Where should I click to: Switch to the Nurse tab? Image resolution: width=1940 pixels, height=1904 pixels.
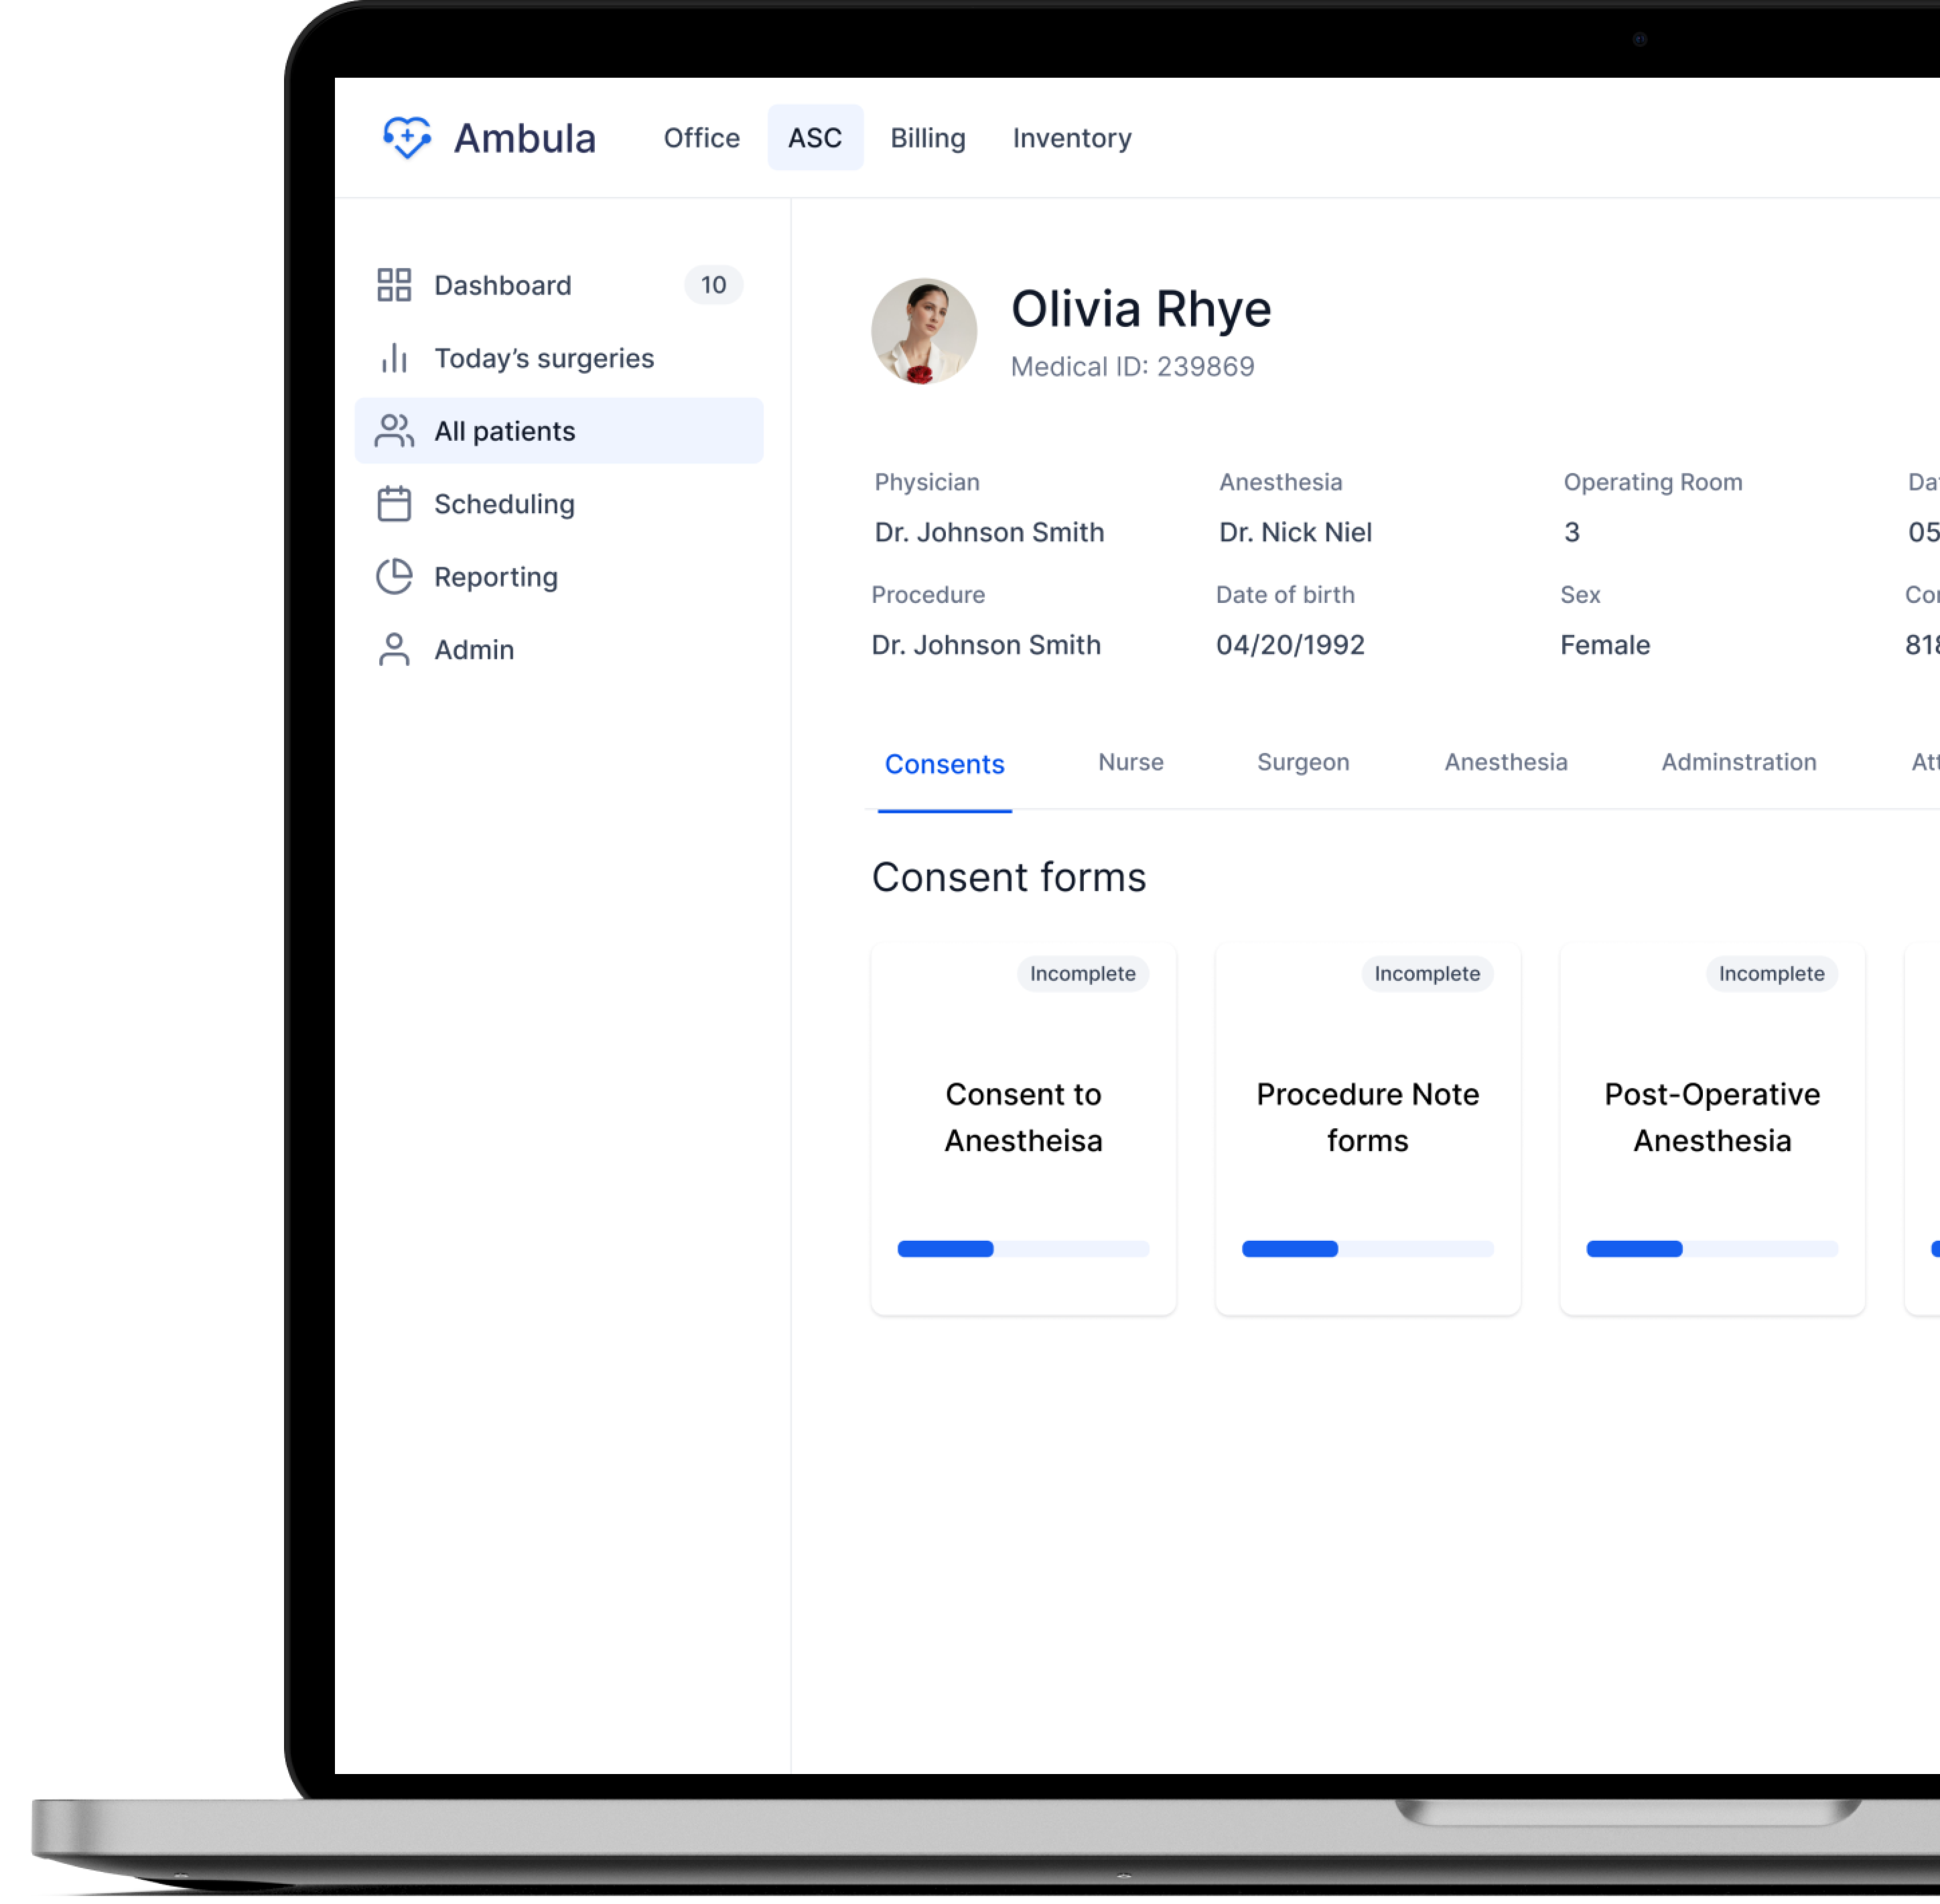1129,762
